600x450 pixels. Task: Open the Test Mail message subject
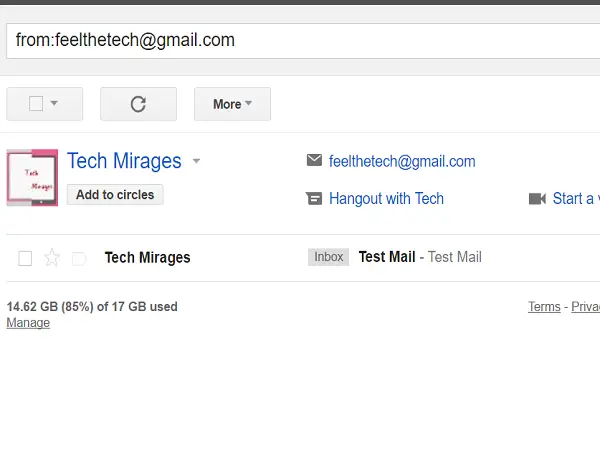tap(387, 257)
